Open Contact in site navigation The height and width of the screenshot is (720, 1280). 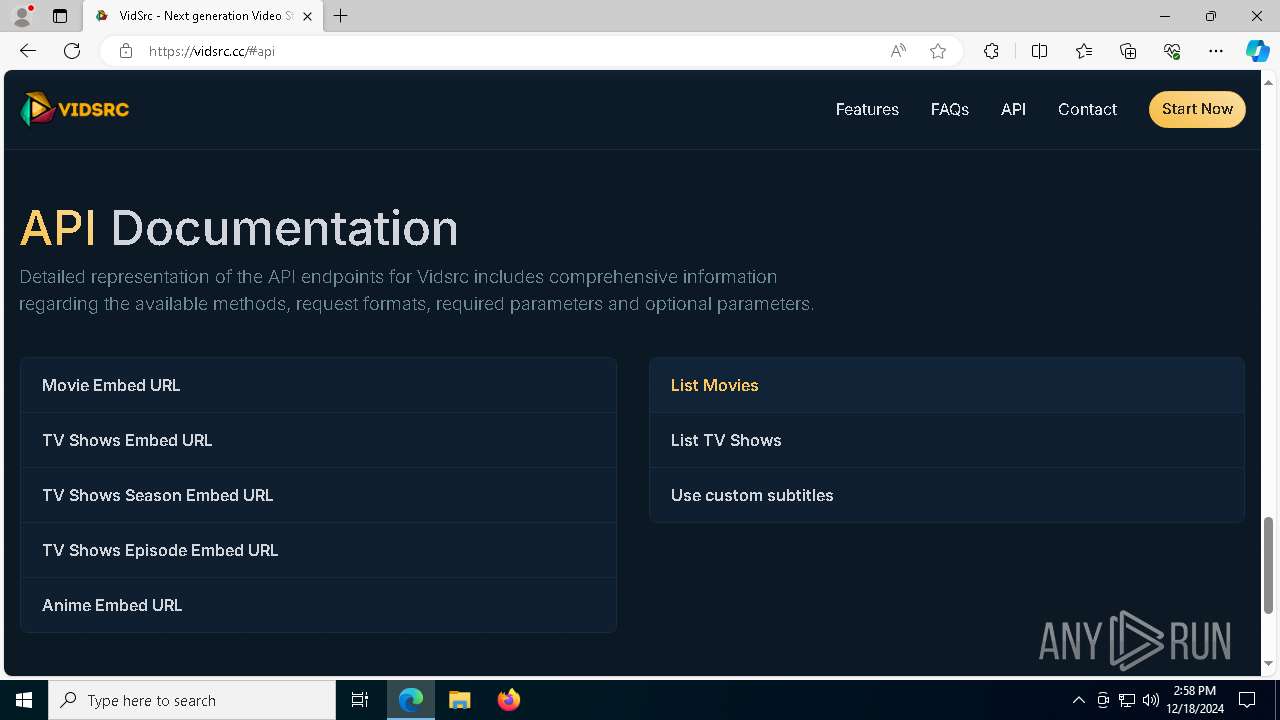click(1087, 109)
